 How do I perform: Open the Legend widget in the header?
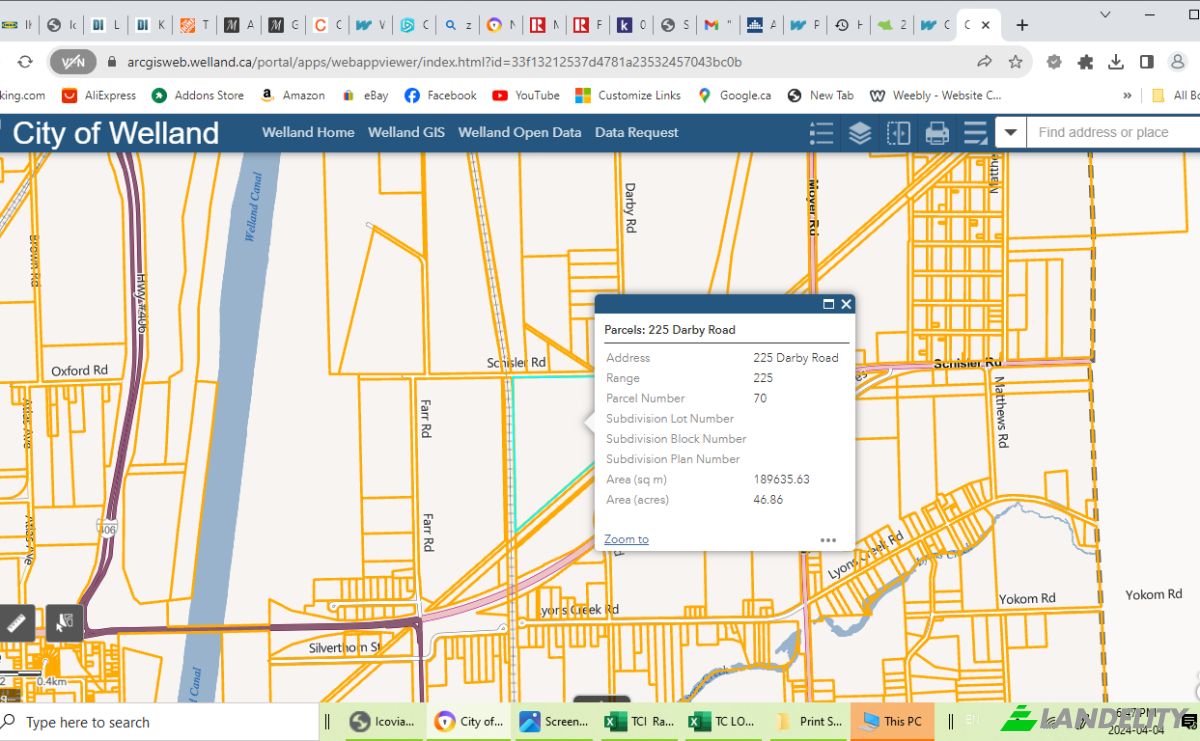(x=821, y=133)
